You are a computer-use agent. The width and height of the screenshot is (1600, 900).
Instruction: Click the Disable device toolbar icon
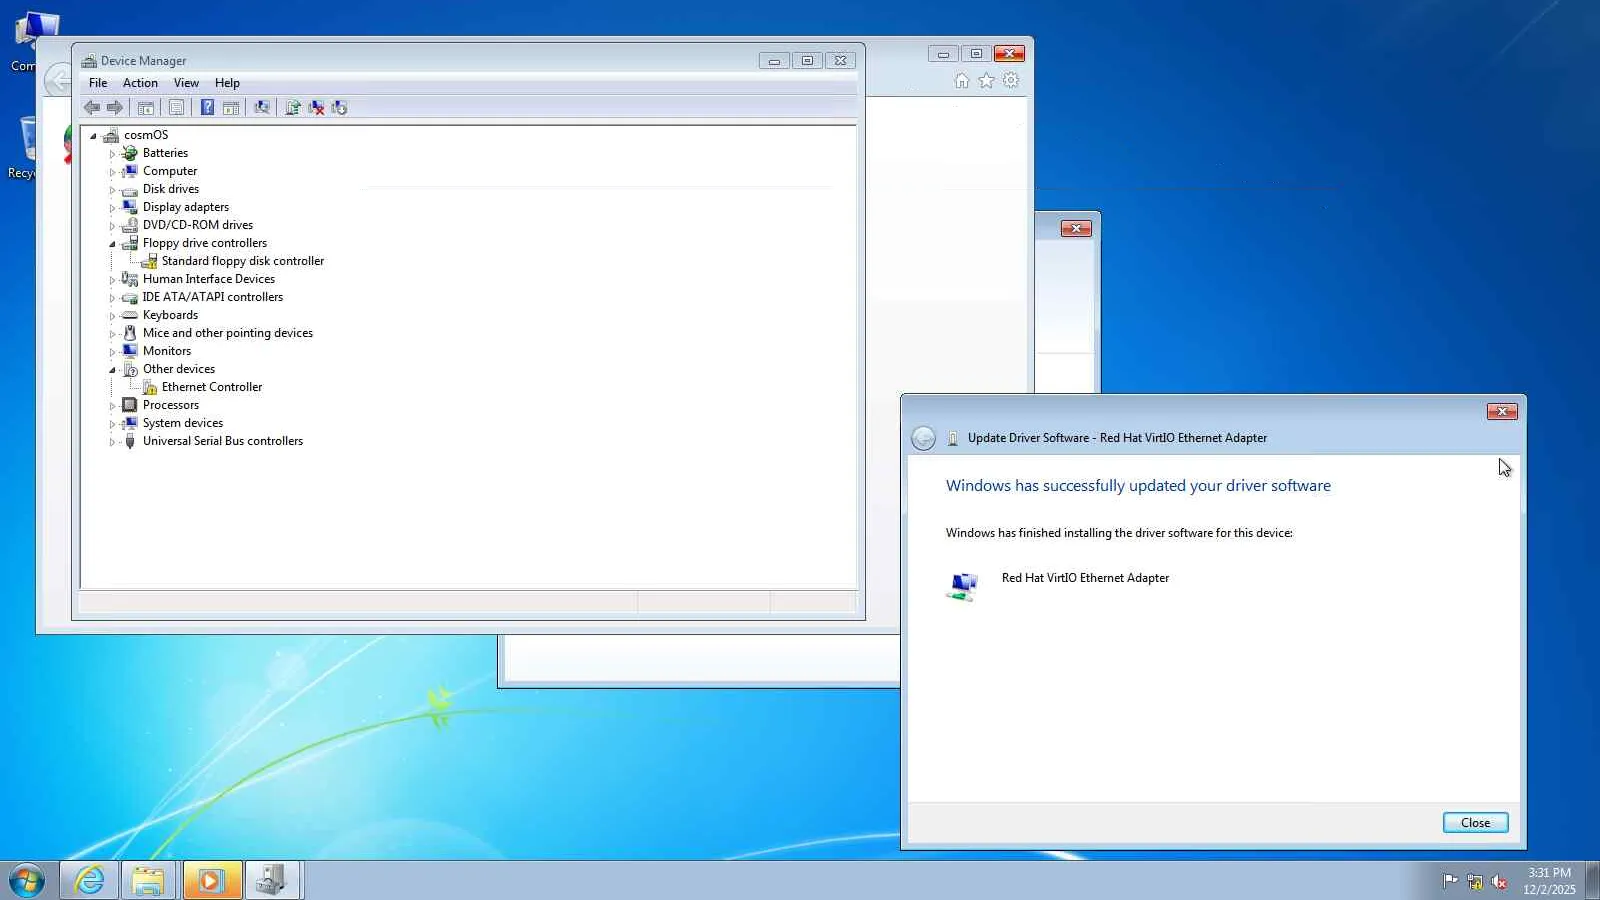(339, 108)
